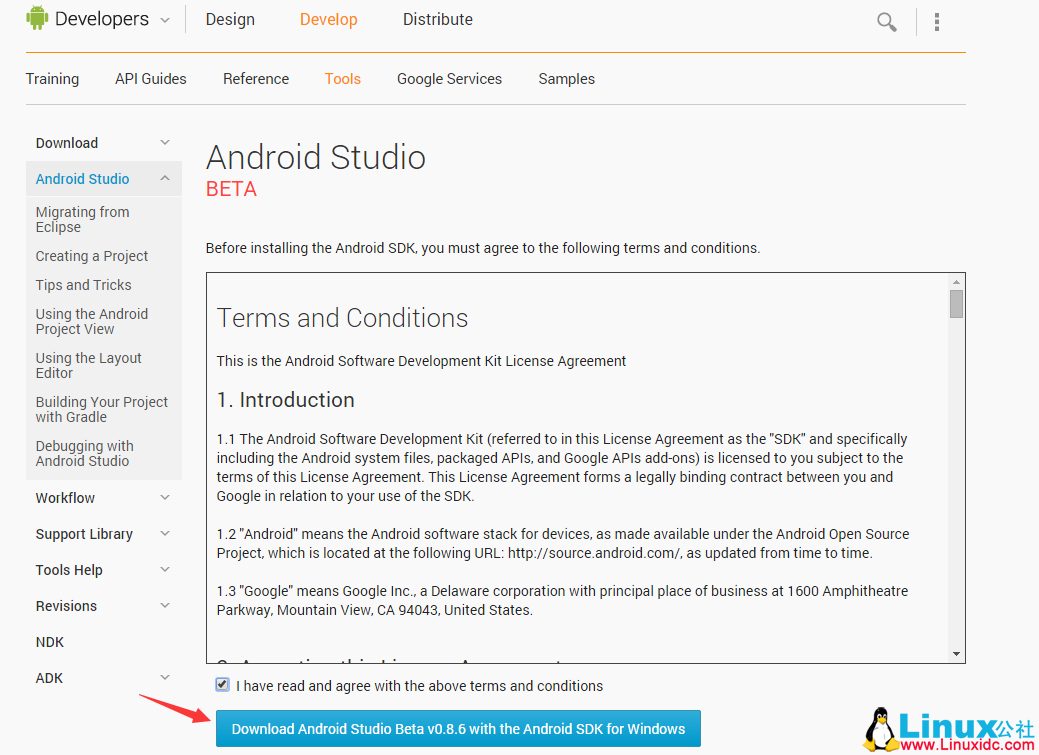Open Support Library in the sidebar

(84, 534)
